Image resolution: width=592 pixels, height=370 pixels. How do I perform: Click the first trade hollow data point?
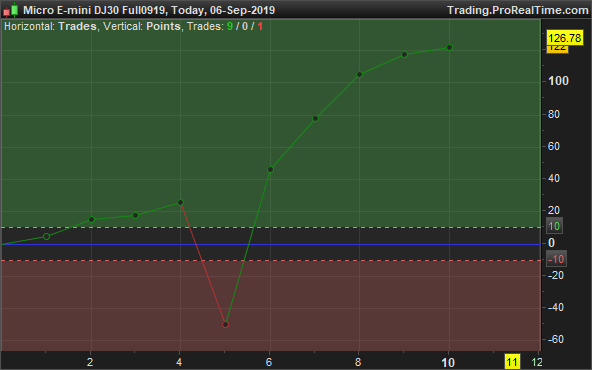coord(46,237)
